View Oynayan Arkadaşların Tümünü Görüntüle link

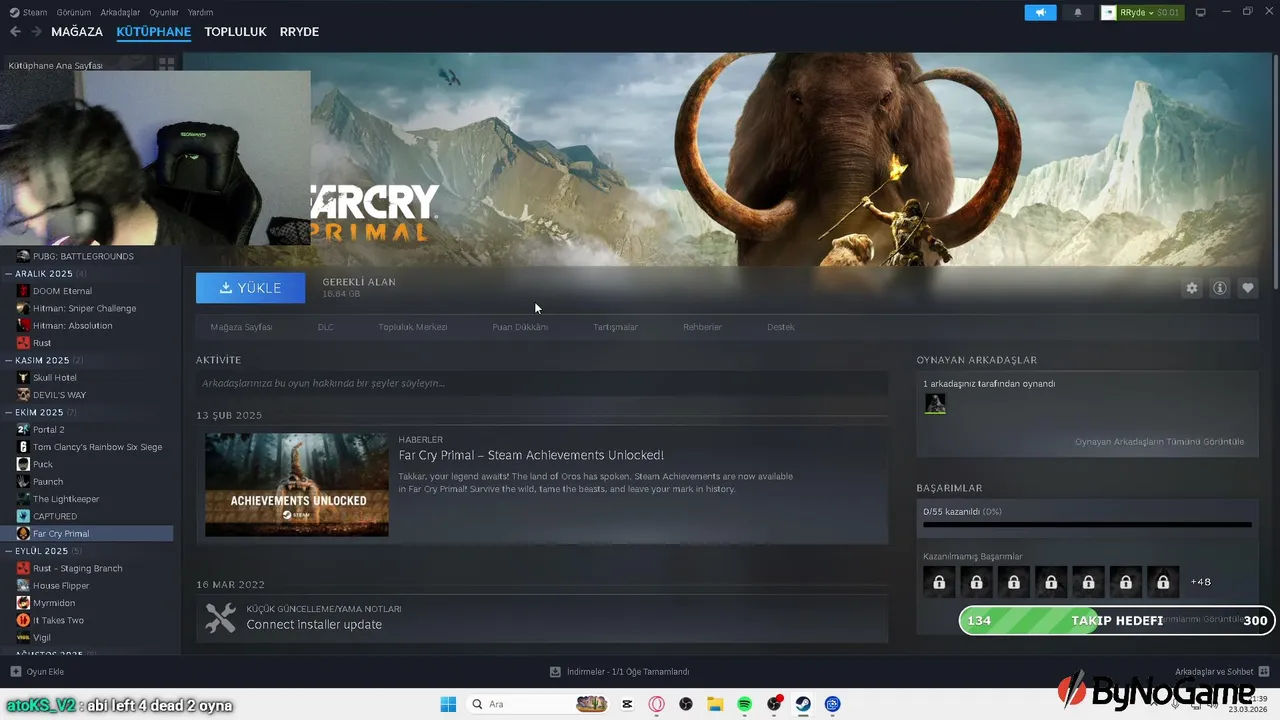tap(1160, 442)
